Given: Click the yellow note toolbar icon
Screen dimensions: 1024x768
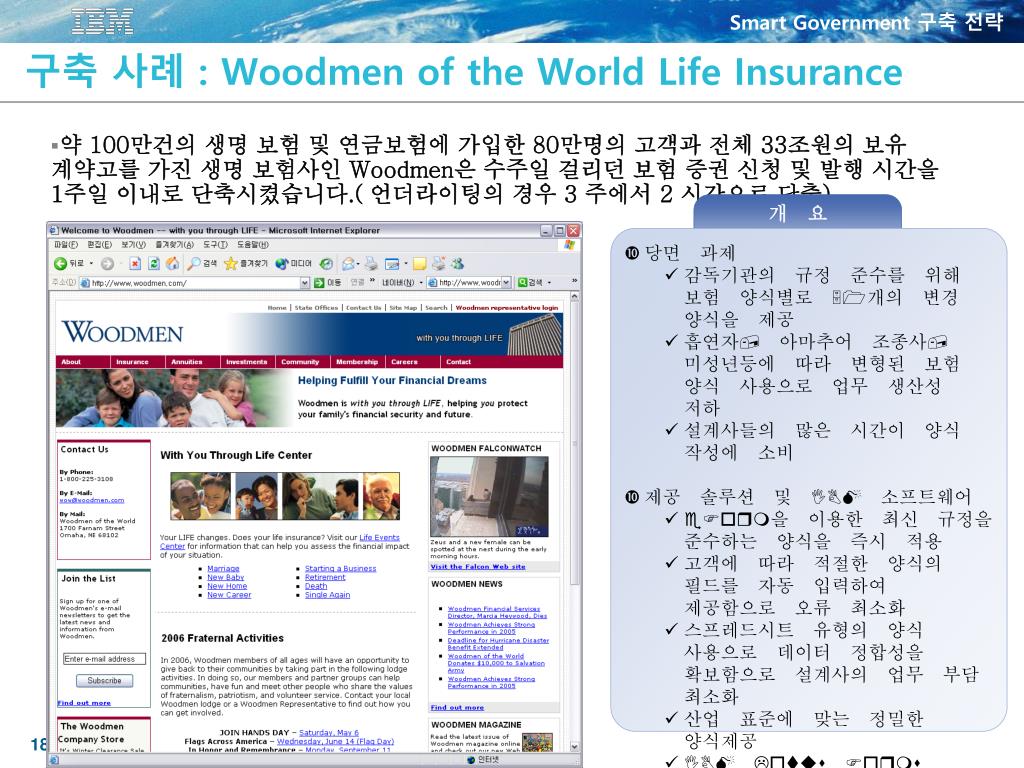Looking at the screenshot, I should pyautogui.click(x=419, y=263).
